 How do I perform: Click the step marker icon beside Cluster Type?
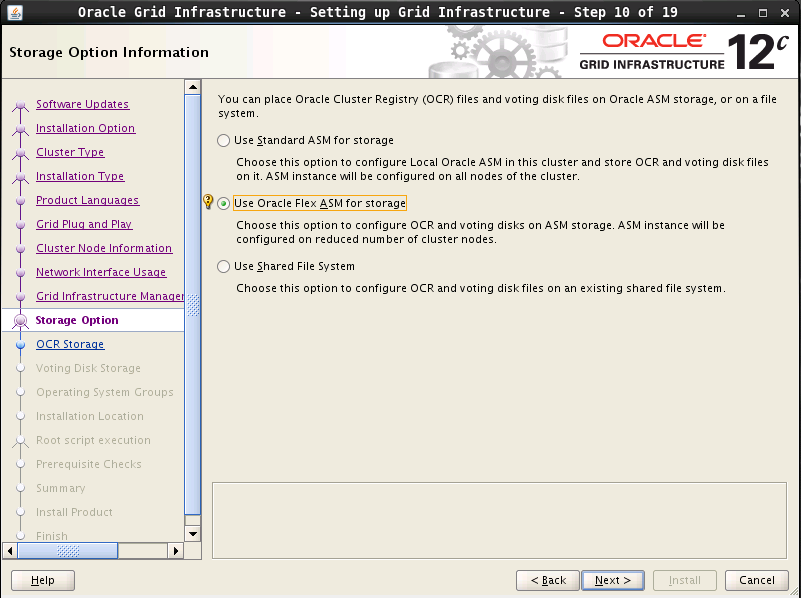[x=20, y=154]
